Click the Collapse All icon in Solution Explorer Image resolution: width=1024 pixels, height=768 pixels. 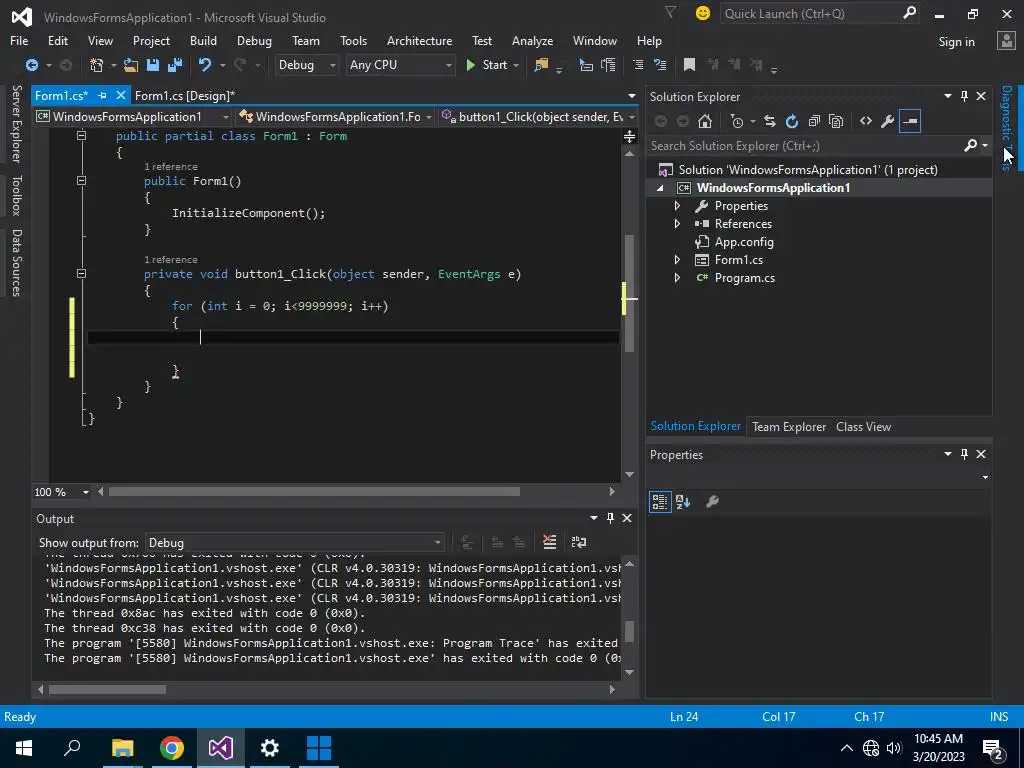814,121
